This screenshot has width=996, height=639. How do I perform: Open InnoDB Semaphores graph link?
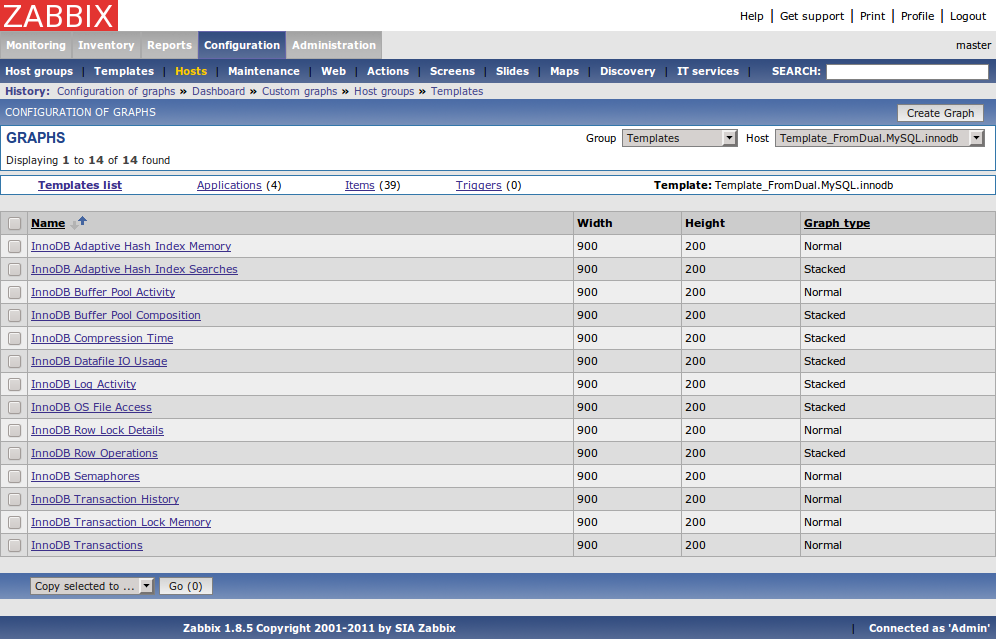coord(86,476)
